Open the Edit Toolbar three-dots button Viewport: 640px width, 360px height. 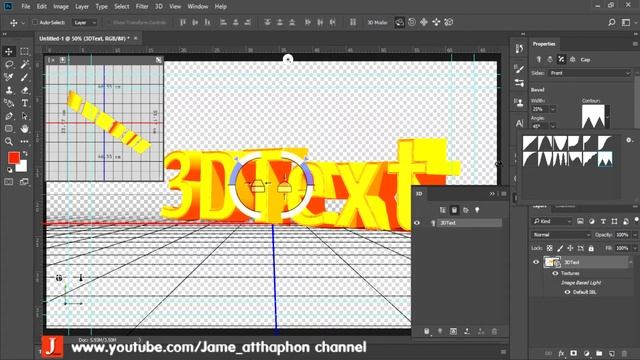(24, 142)
